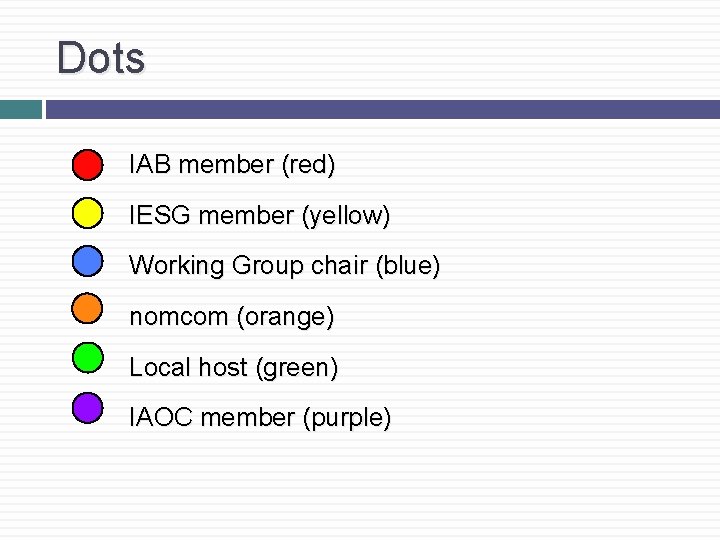Click the word "nomcom"
Viewport: 720px width, 540px height.
pos(179,317)
